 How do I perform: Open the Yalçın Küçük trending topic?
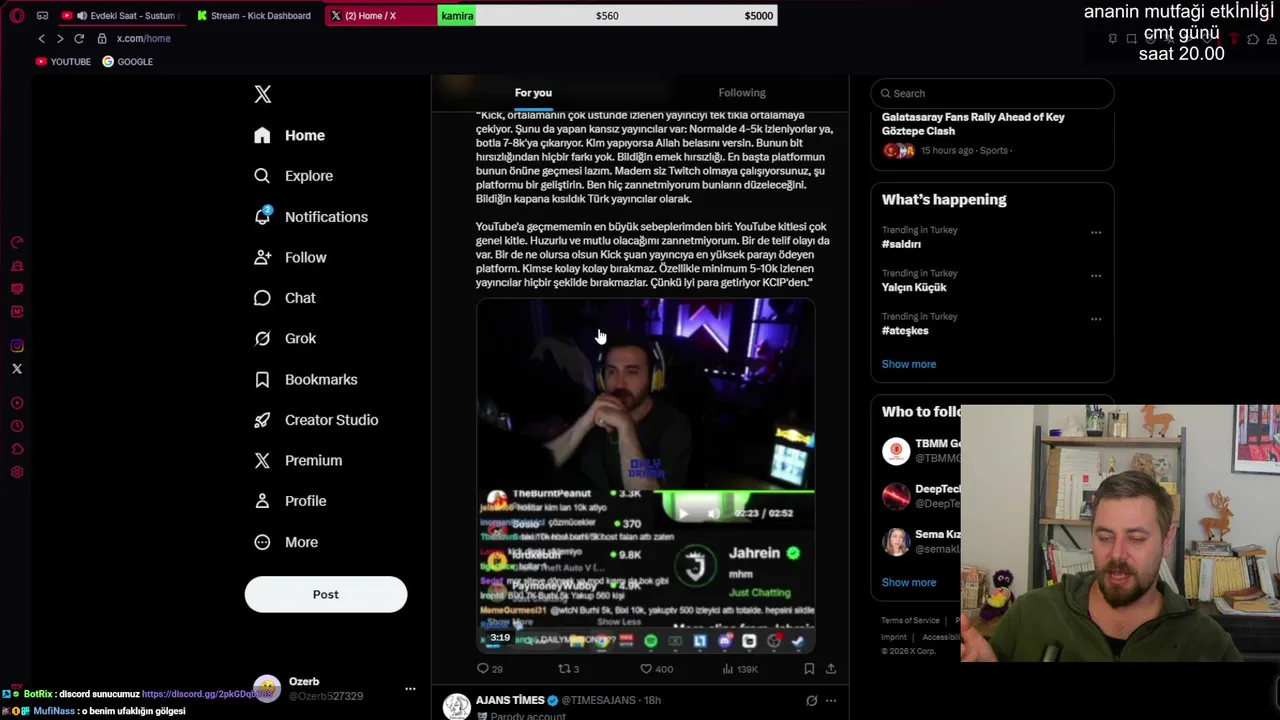point(913,287)
